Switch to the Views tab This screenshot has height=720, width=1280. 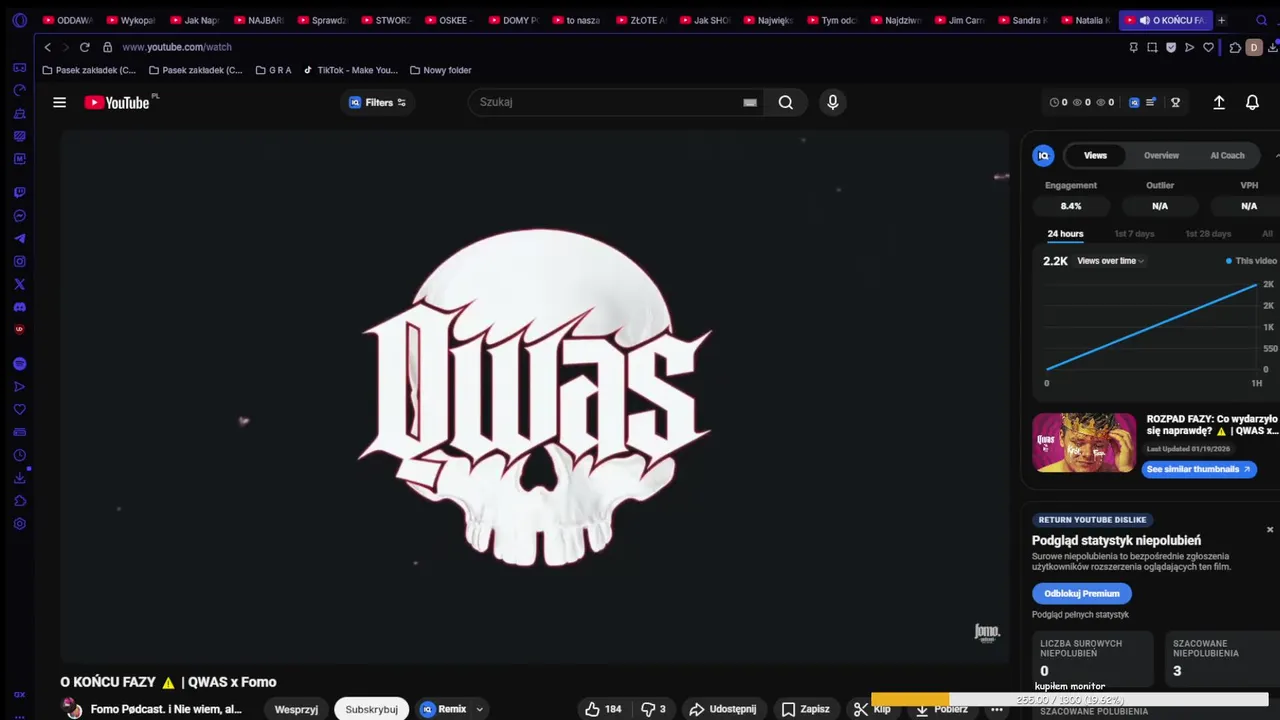pyautogui.click(x=1095, y=155)
